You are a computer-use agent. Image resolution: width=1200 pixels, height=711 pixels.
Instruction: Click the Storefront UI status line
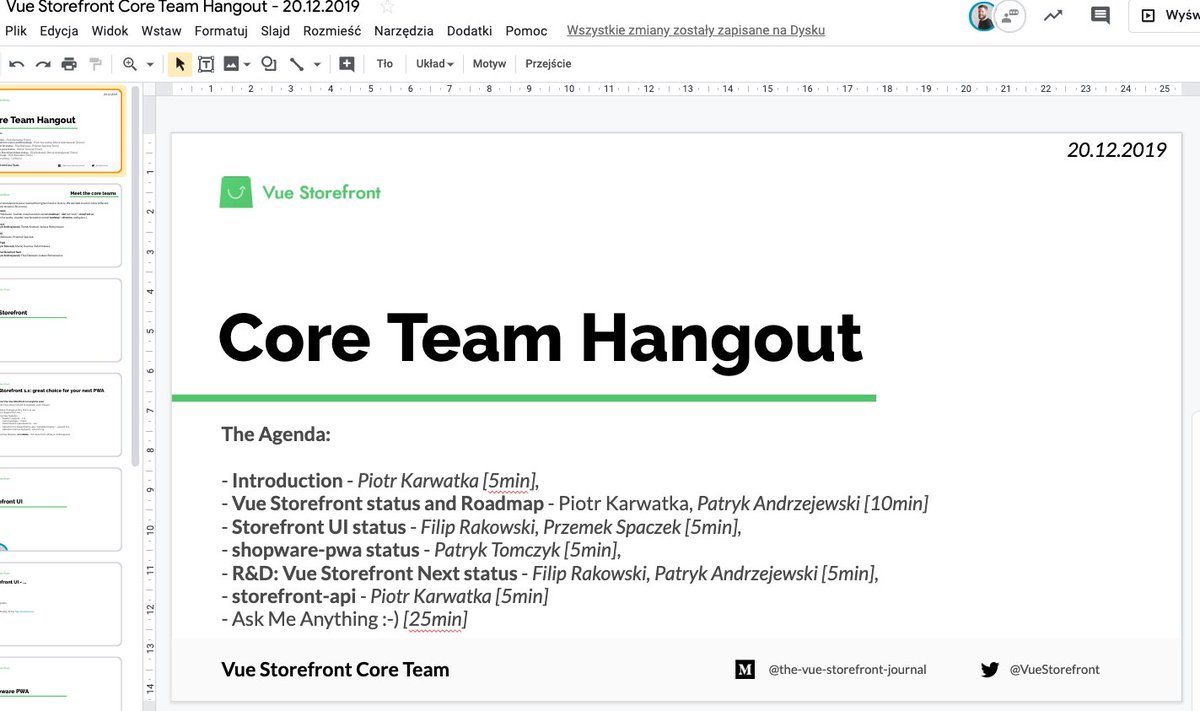[x=482, y=527]
